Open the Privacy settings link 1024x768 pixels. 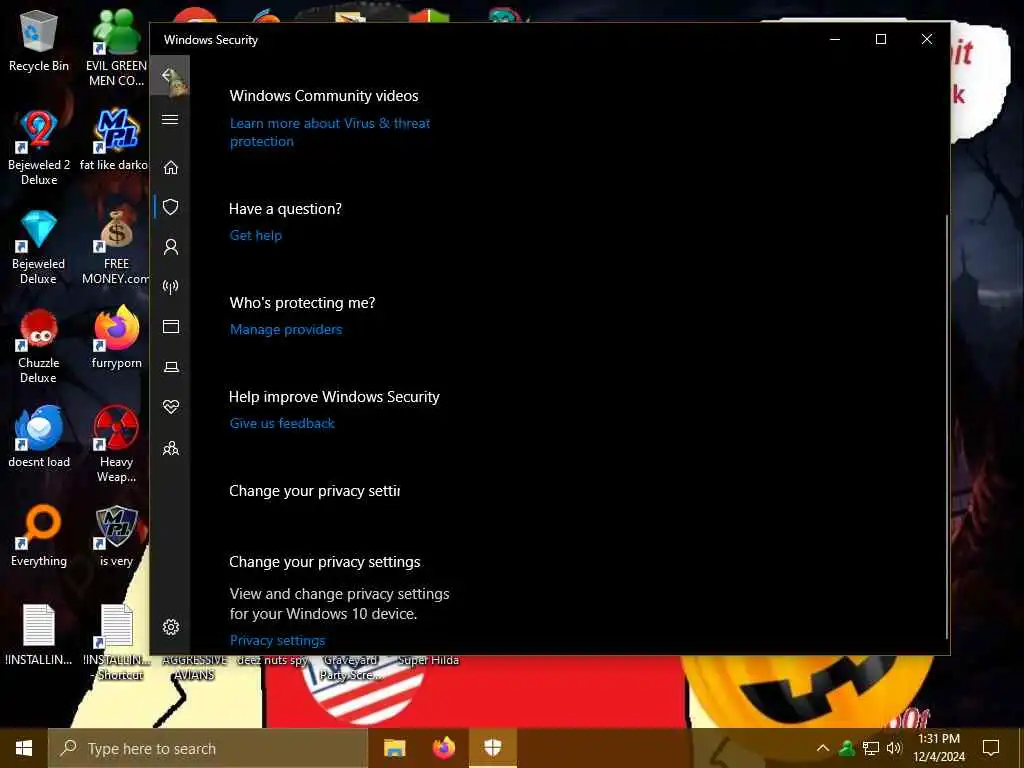pos(278,641)
